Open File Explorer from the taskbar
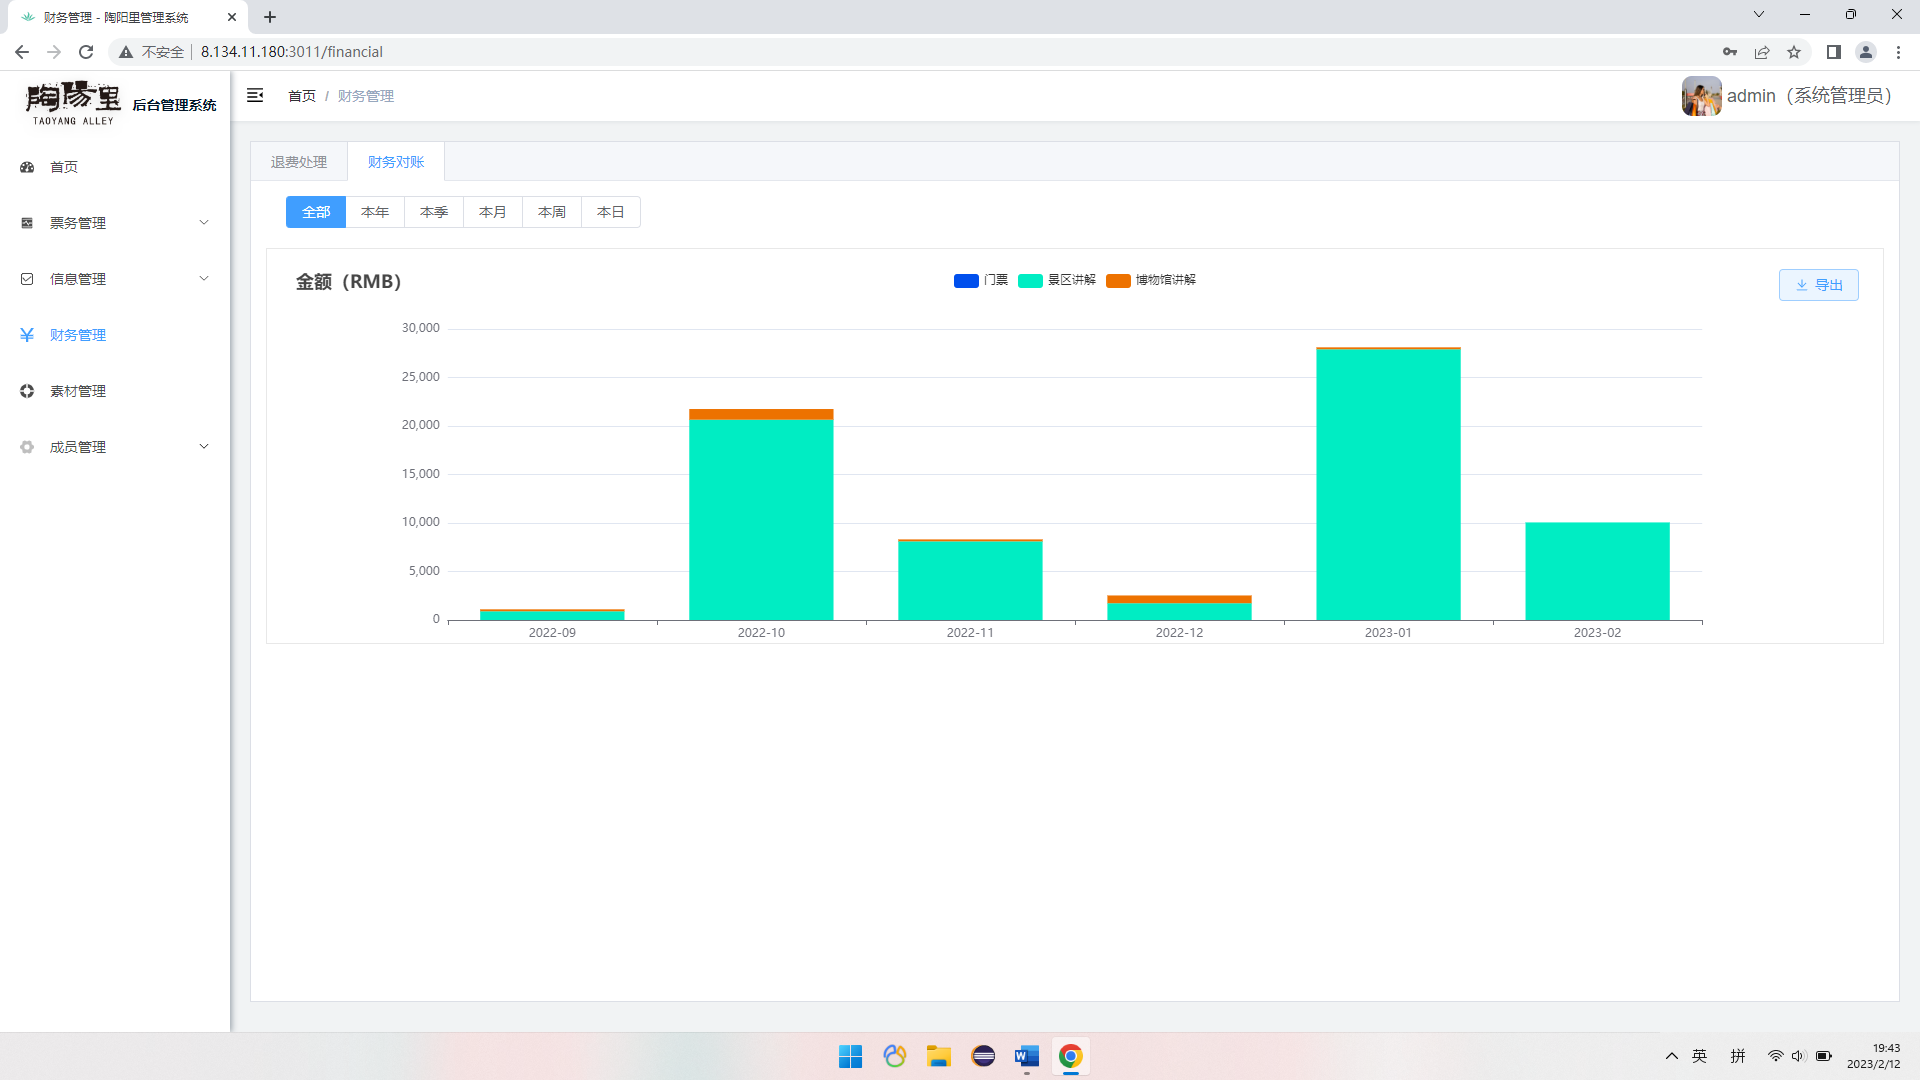Viewport: 1920px width, 1080px height. [938, 1056]
